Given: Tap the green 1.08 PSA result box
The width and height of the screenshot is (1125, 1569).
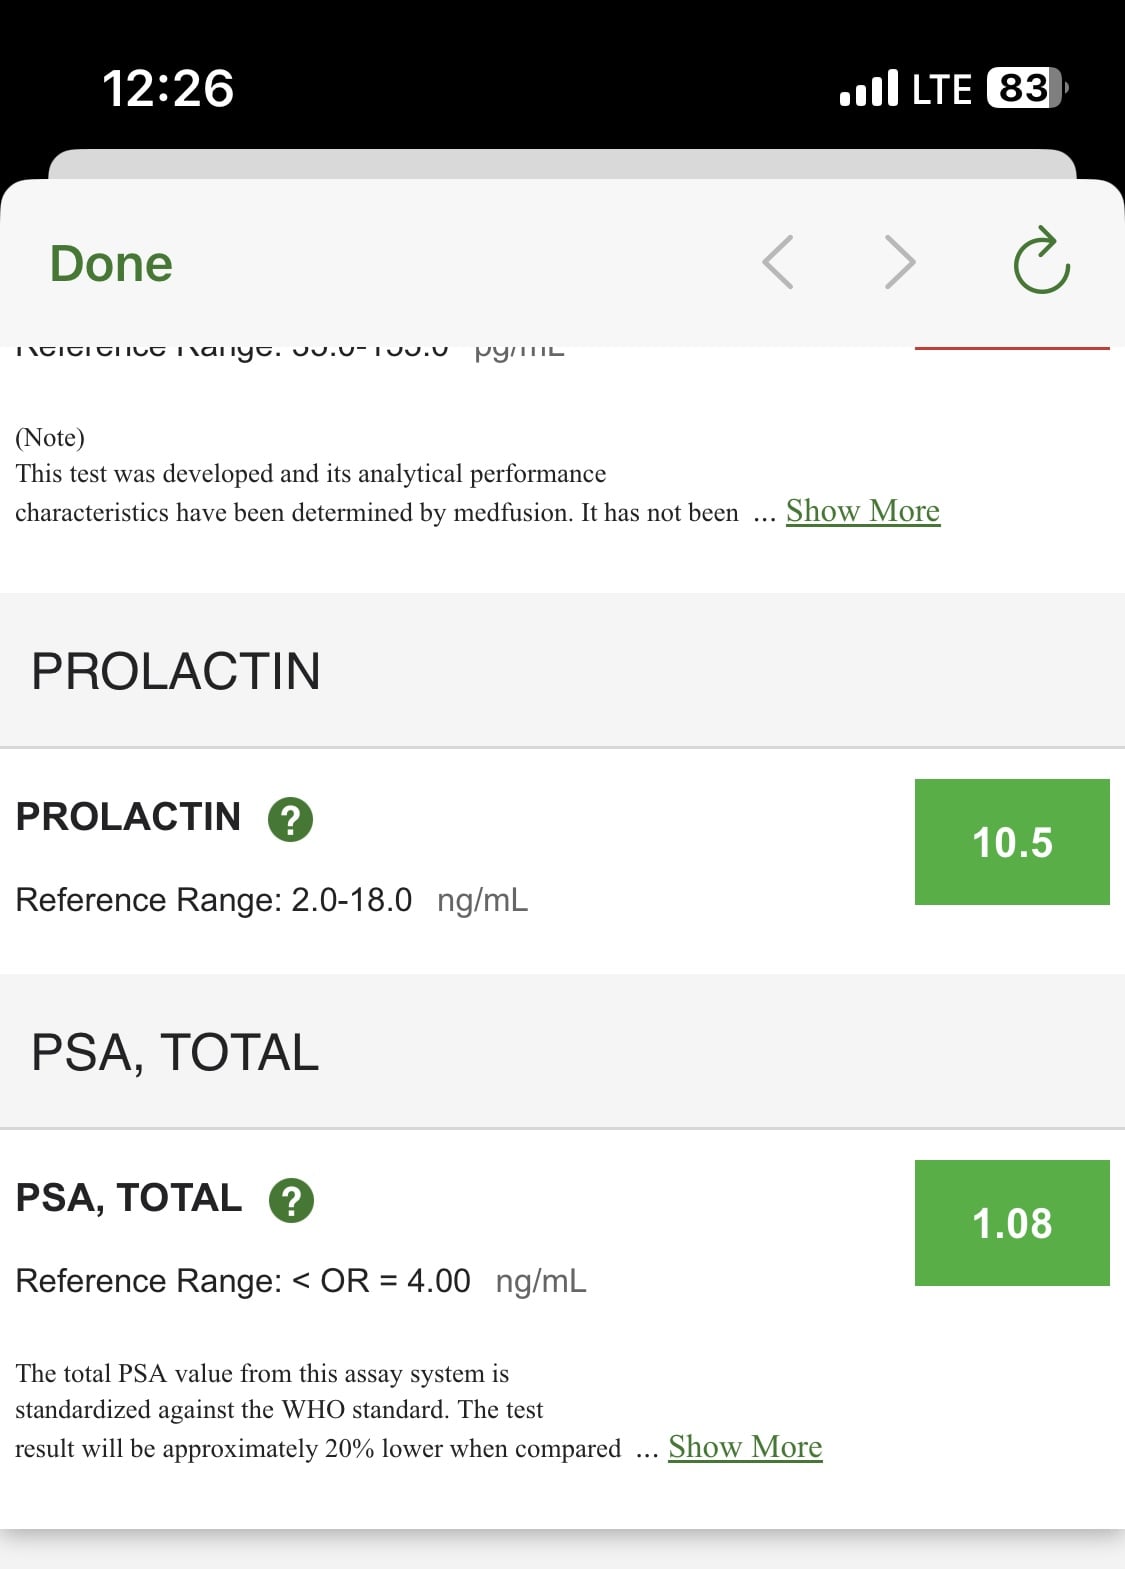Looking at the screenshot, I should click(x=1012, y=1223).
